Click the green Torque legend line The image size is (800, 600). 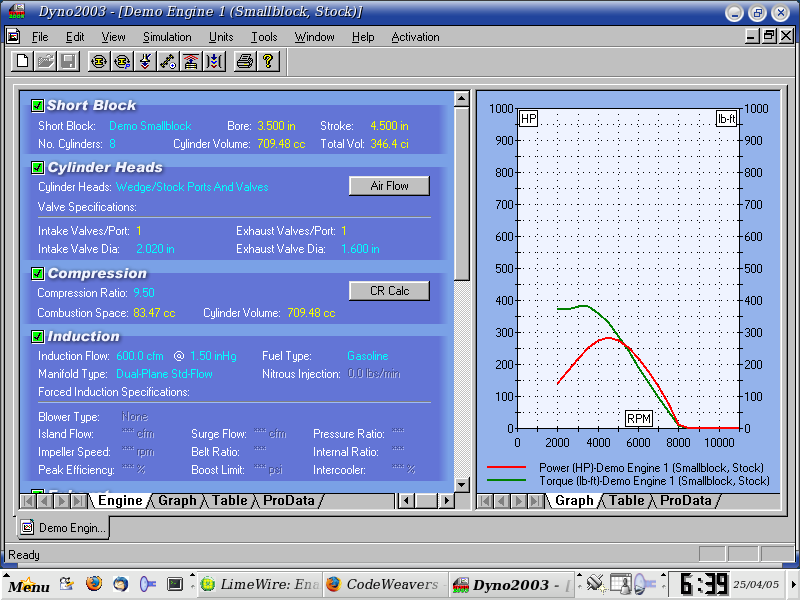coord(506,481)
